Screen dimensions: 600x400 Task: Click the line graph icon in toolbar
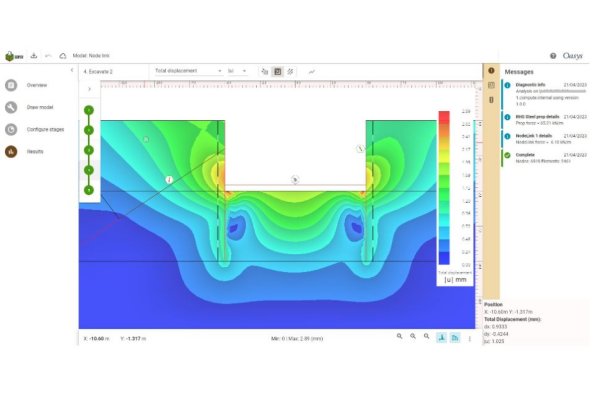pyautogui.click(x=312, y=71)
